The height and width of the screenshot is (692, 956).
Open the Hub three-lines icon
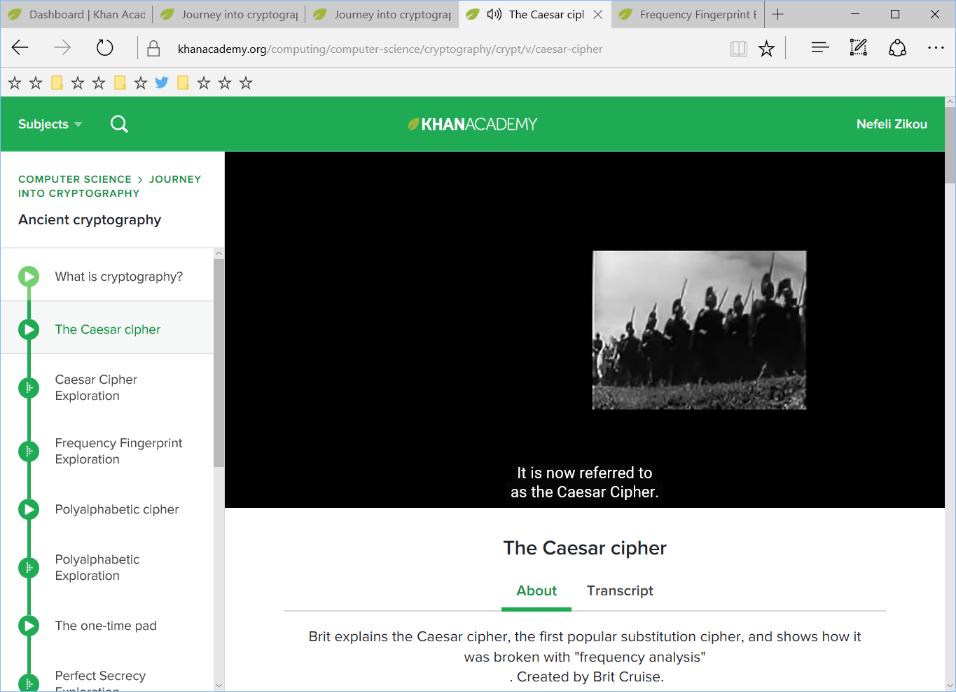(x=820, y=47)
